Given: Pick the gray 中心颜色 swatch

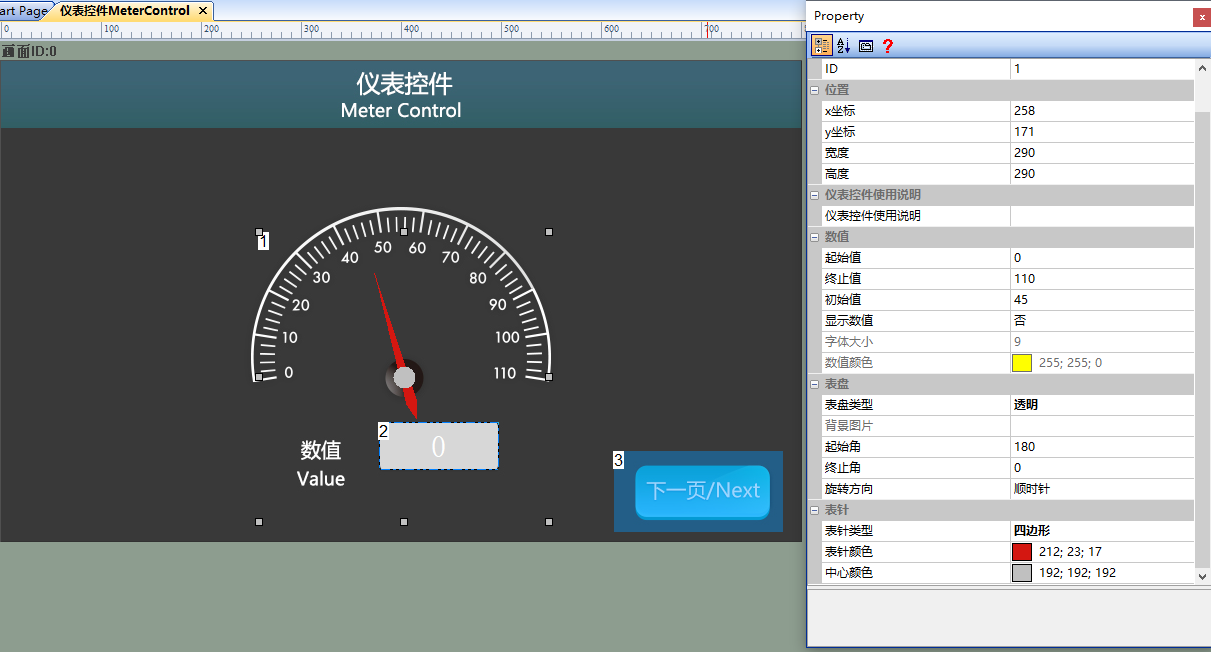Looking at the screenshot, I should (1021, 573).
